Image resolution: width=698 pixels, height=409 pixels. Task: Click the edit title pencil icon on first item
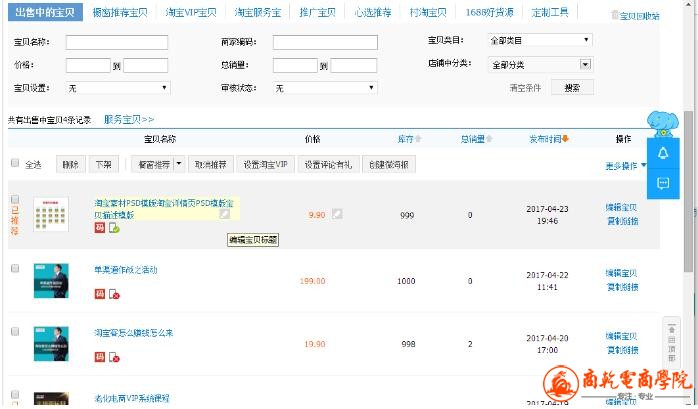click(x=225, y=213)
